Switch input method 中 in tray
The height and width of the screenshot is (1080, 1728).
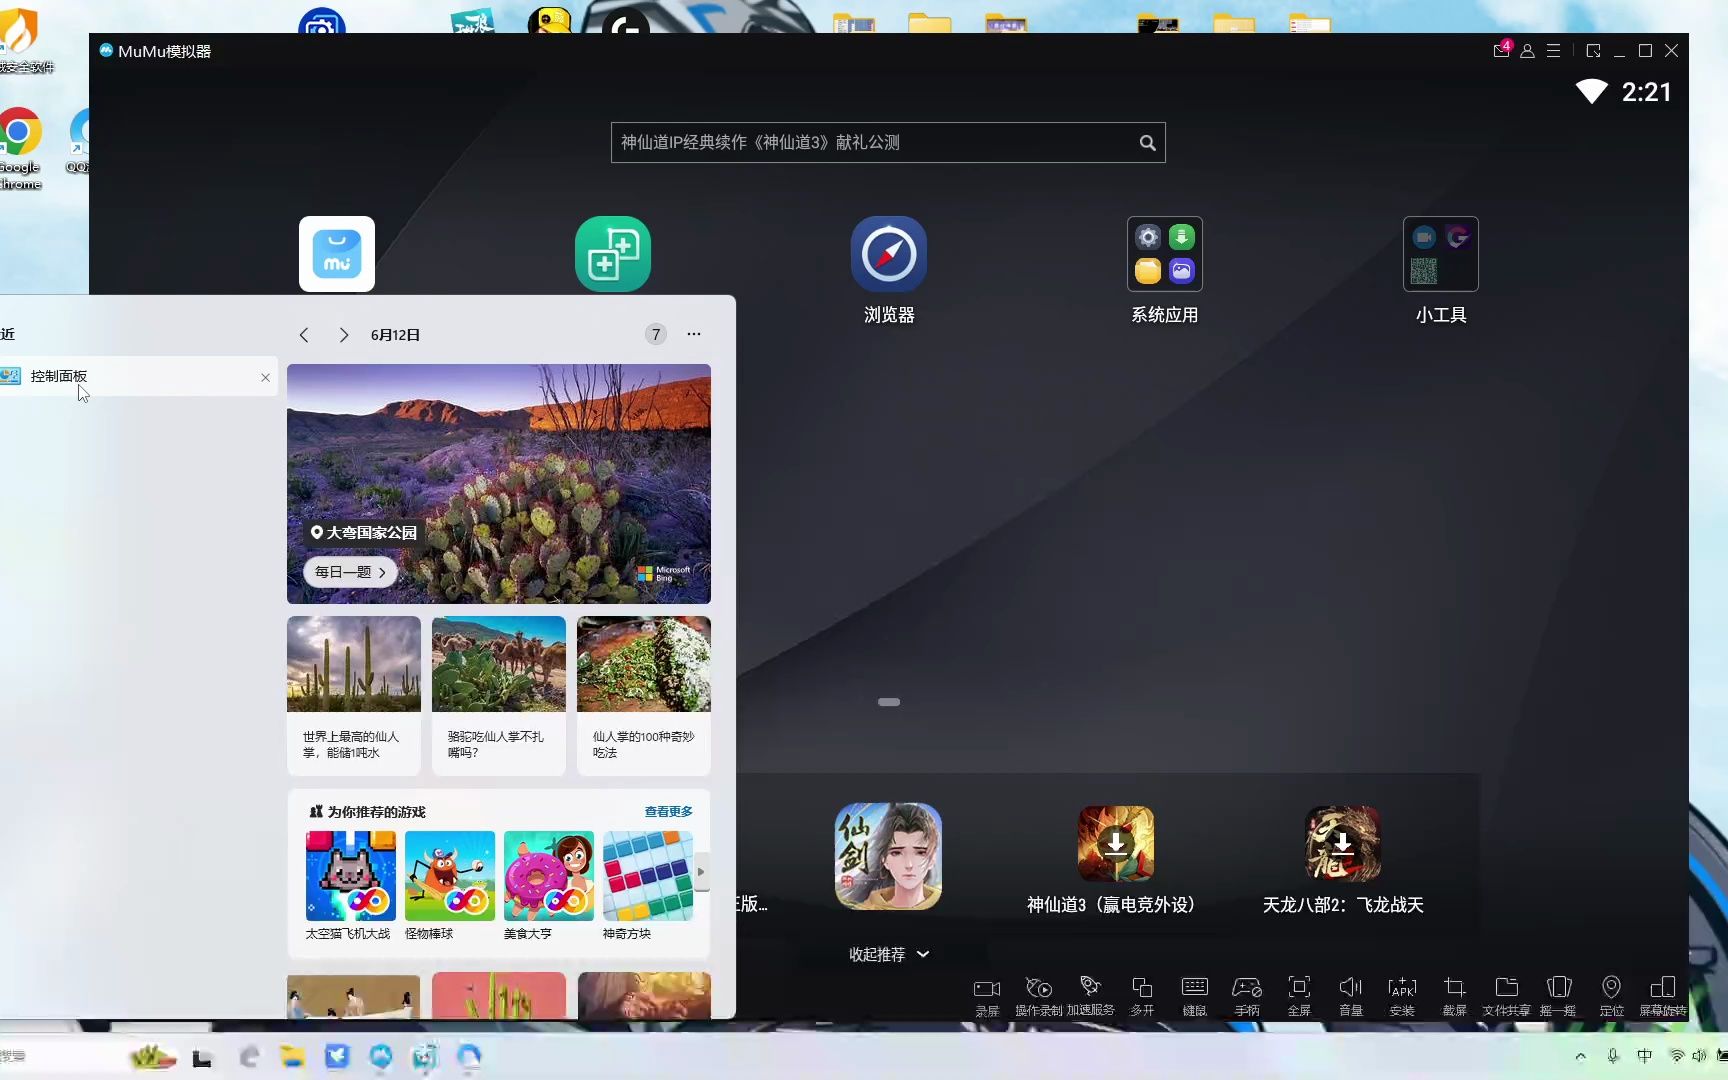click(x=1644, y=1056)
